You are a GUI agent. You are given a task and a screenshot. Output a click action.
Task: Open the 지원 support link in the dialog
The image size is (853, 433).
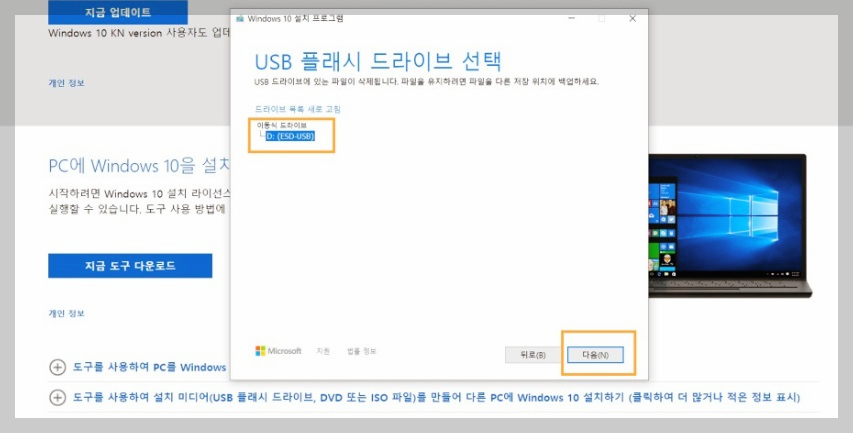point(323,351)
